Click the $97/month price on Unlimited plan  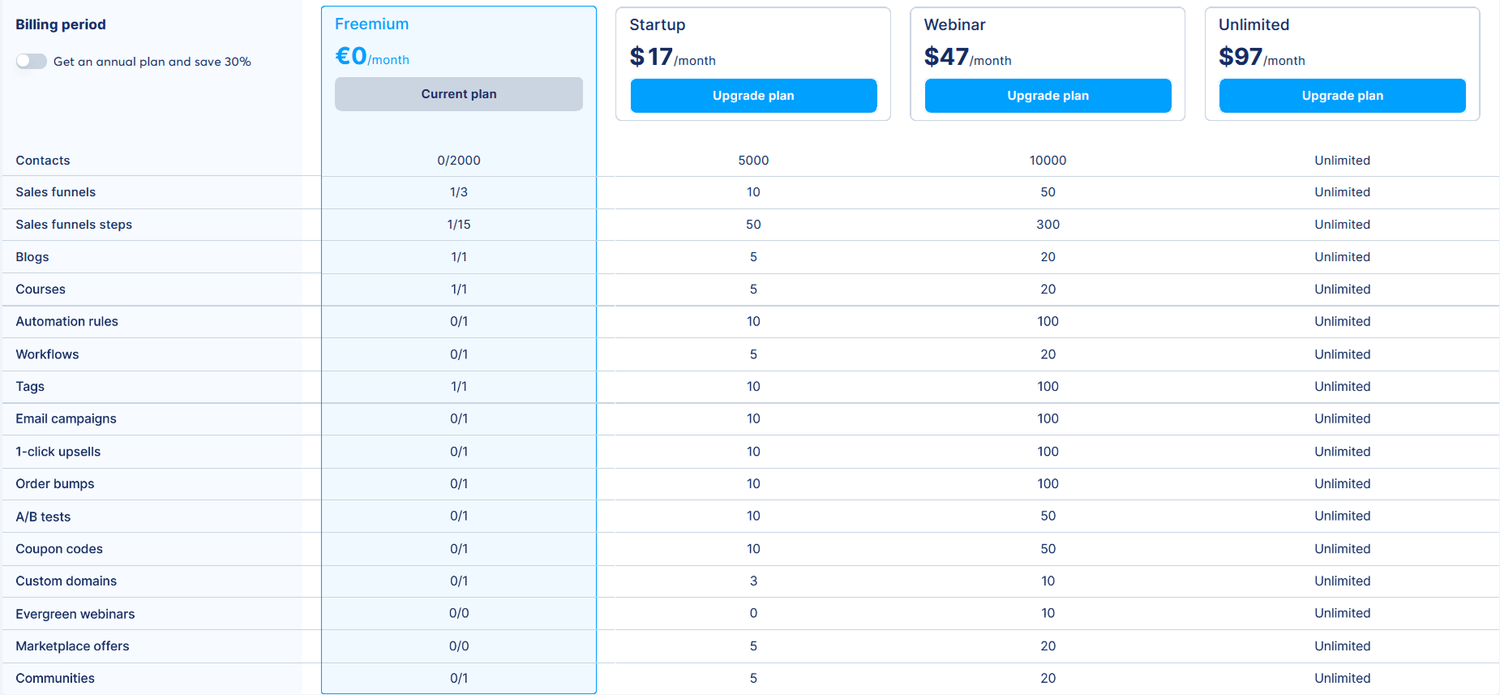pos(1262,56)
